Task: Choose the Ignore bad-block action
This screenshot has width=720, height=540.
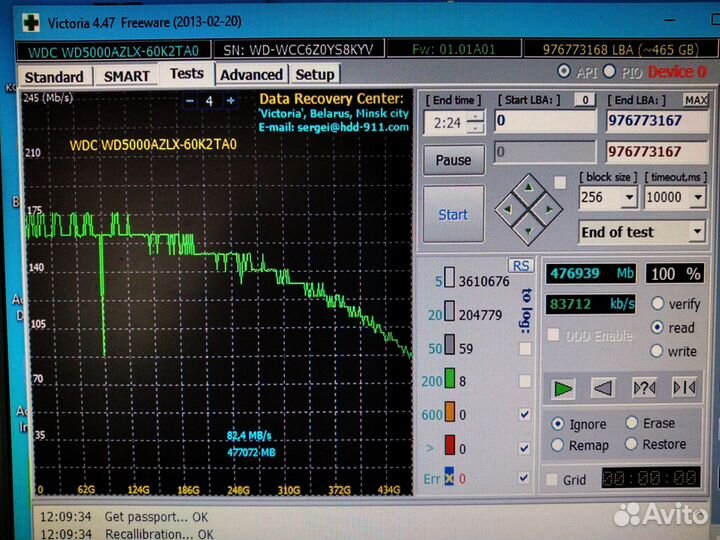Action: (x=557, y=423)
